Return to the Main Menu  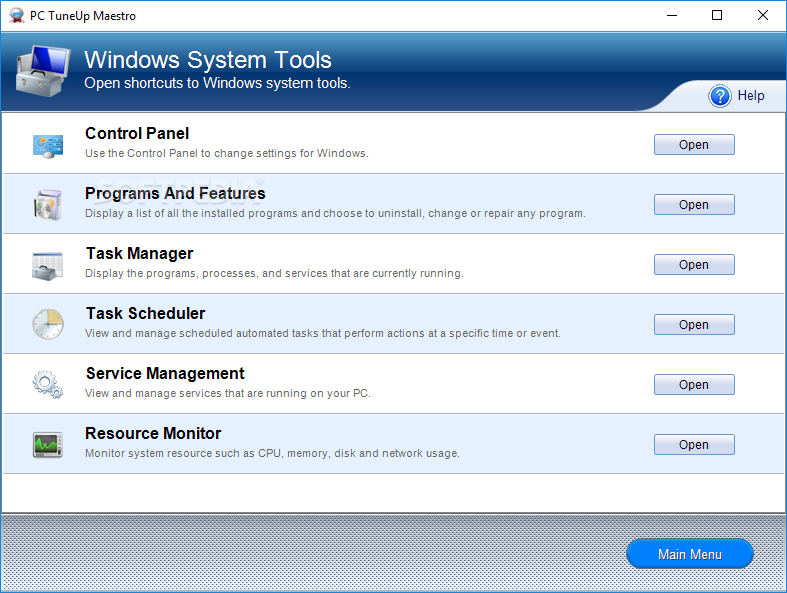690,554
